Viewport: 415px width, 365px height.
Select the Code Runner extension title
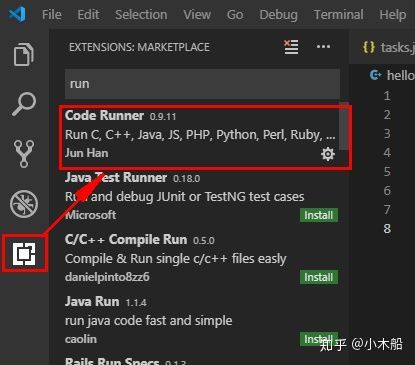(104, 115)
